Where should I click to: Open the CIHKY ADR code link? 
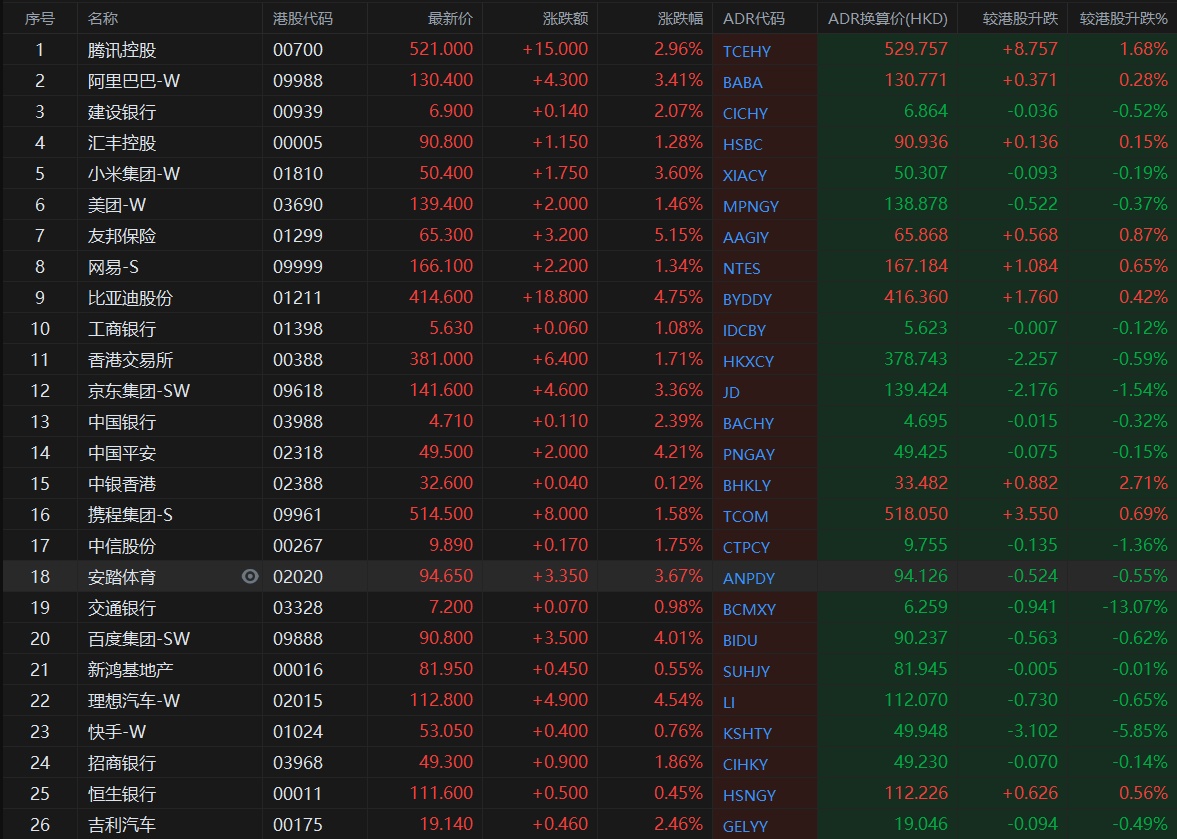(x=745, y=764)
